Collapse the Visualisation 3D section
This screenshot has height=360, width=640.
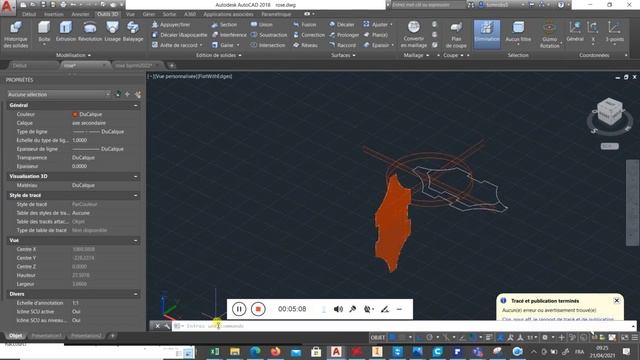(x=136, y=176)
